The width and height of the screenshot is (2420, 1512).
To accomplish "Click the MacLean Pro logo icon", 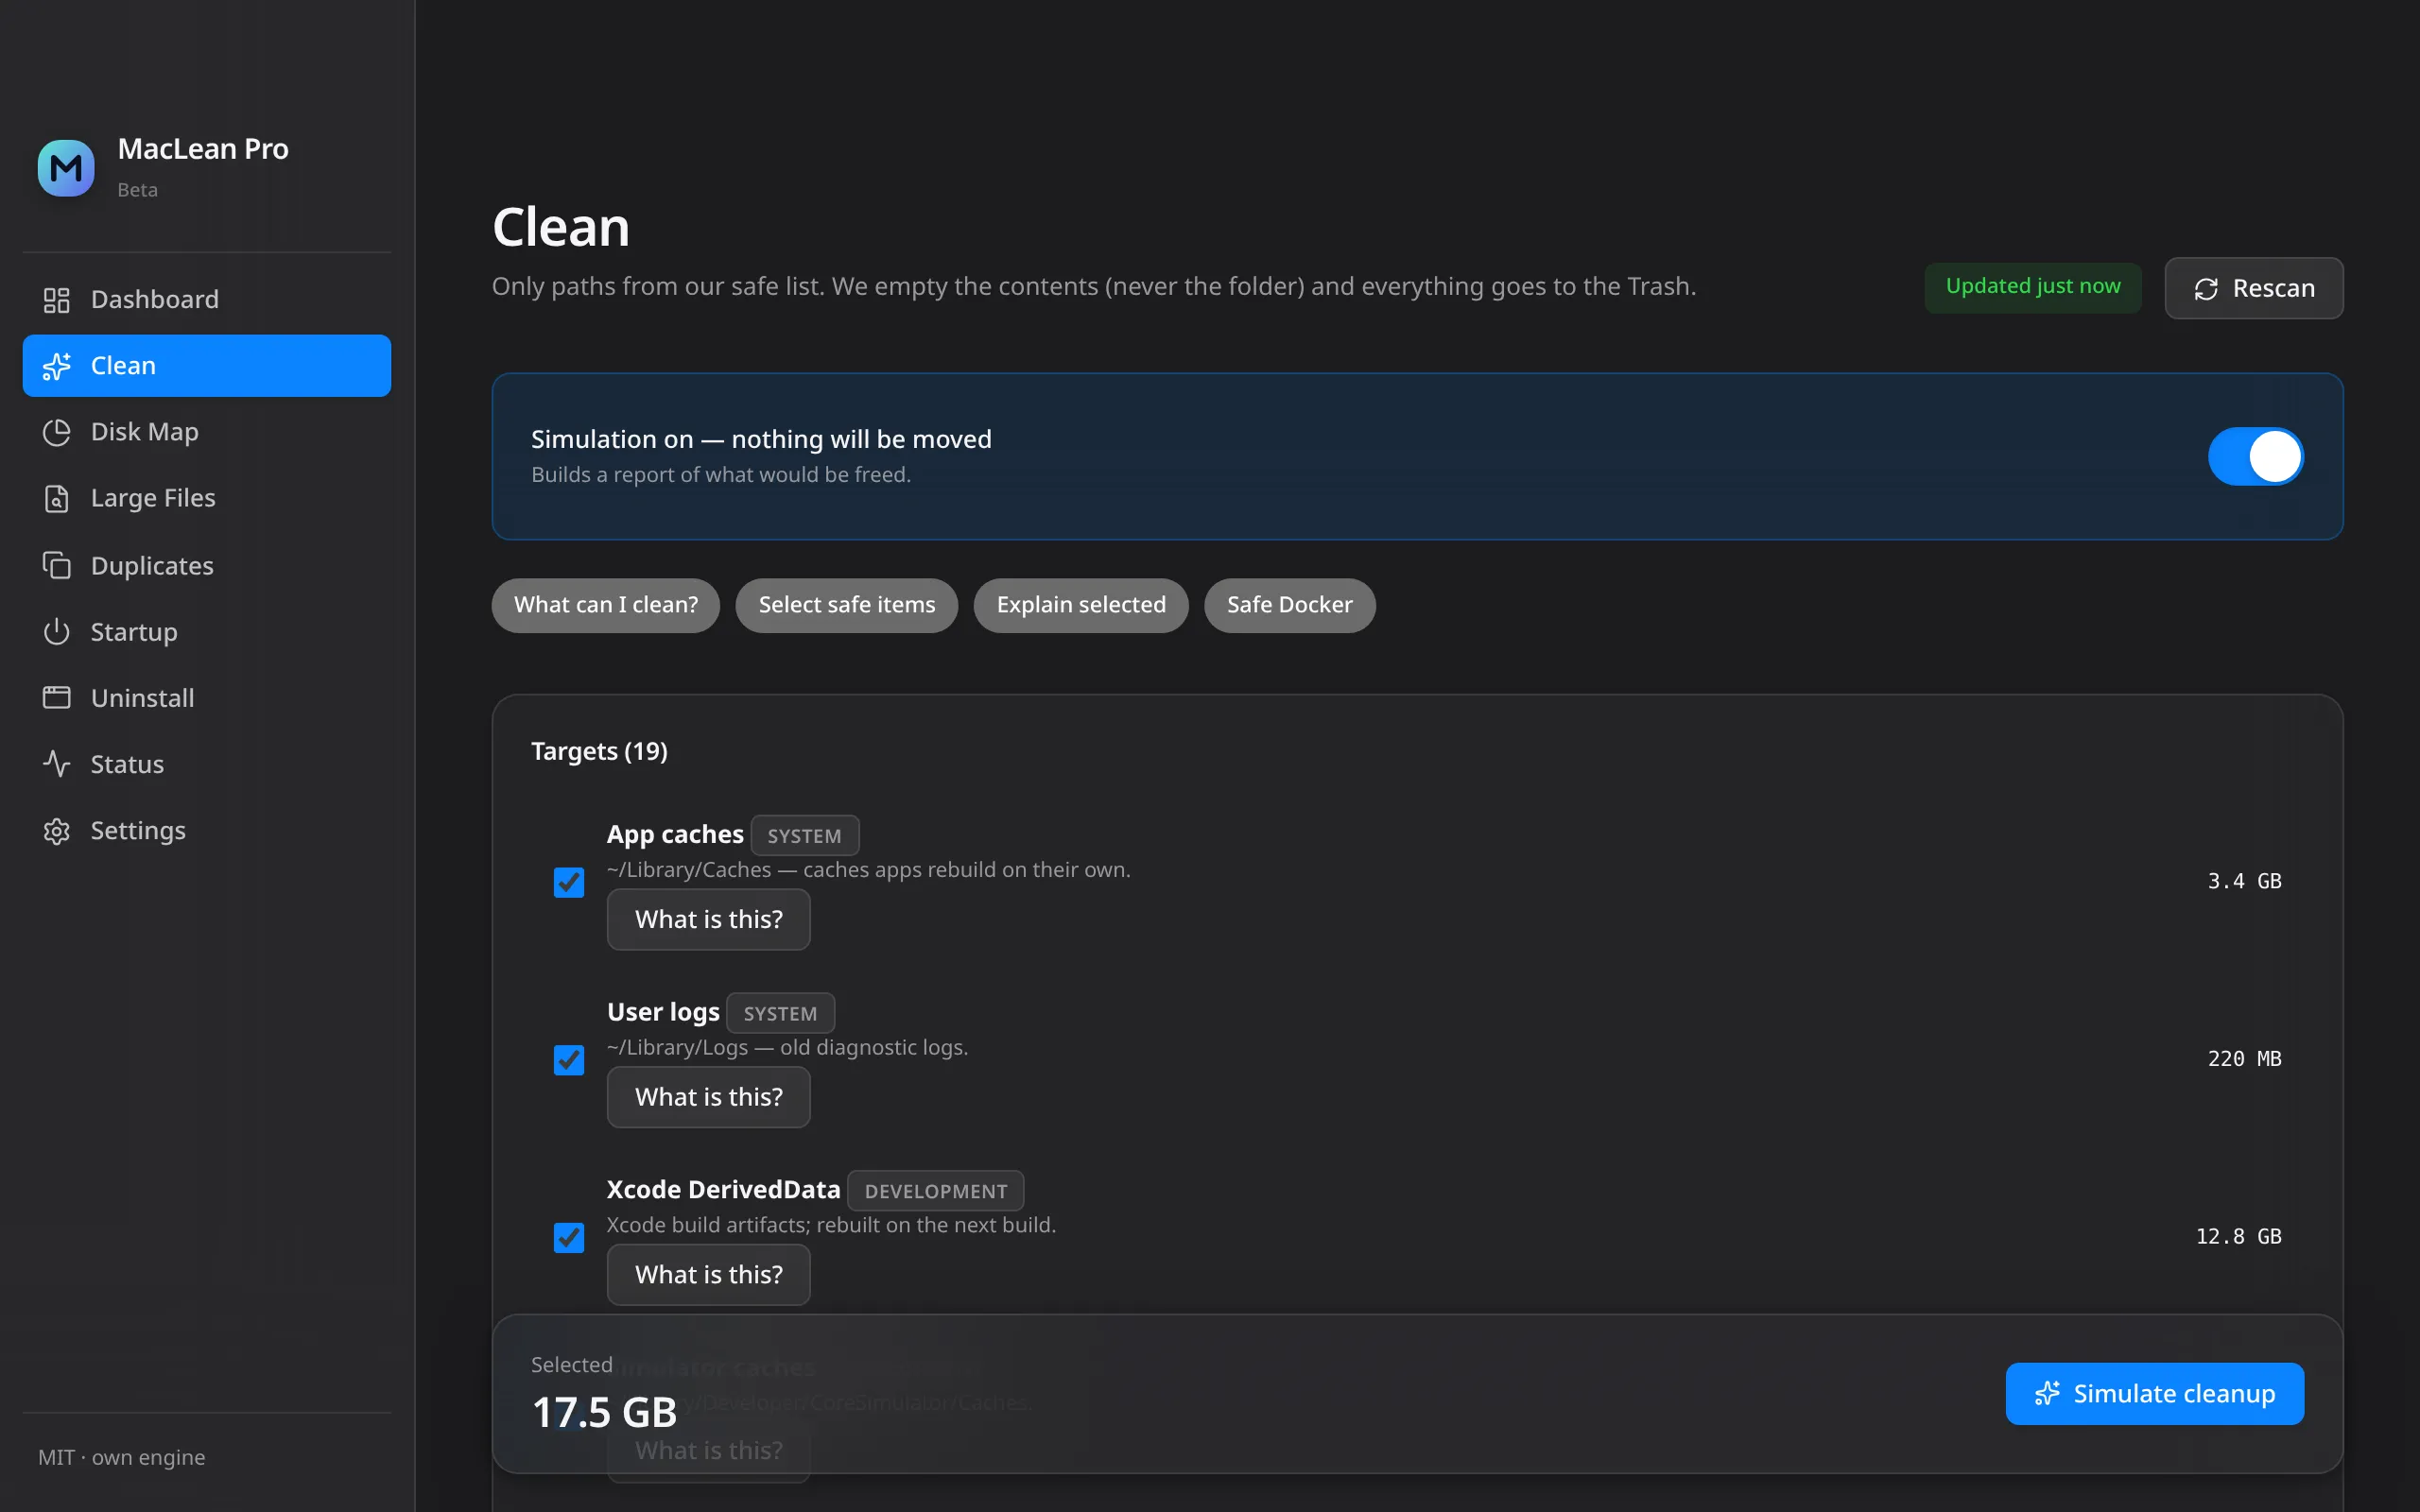I will (66, 168).
